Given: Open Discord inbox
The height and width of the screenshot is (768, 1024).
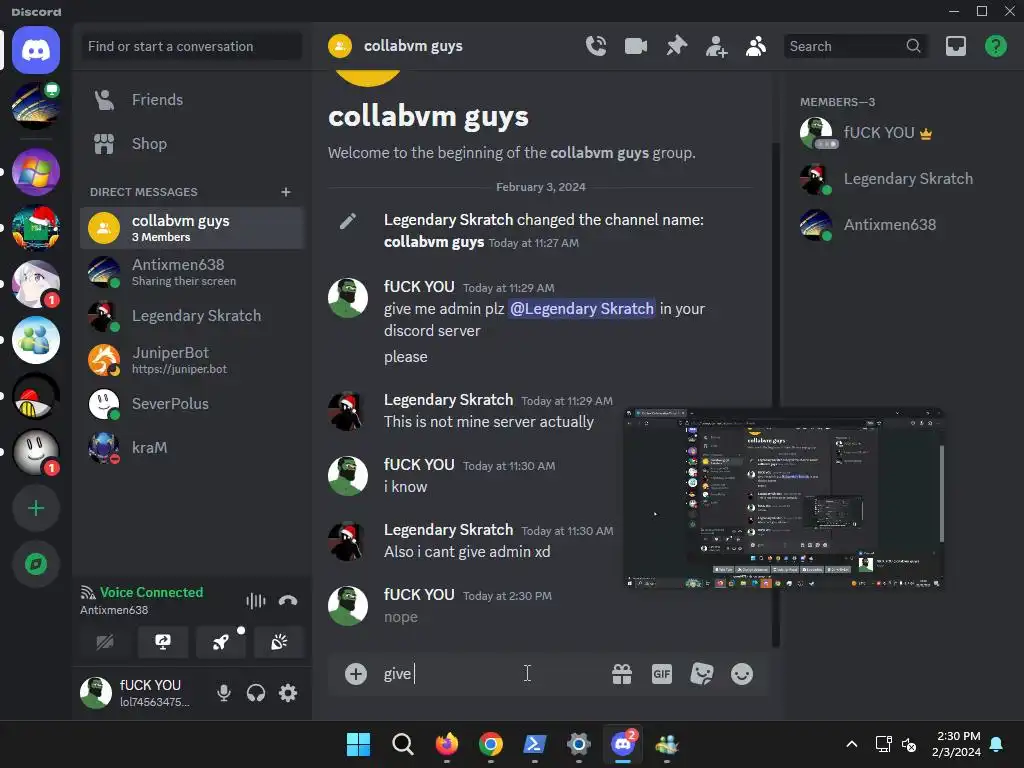Looking at the screenshot, I should point(955,46).
